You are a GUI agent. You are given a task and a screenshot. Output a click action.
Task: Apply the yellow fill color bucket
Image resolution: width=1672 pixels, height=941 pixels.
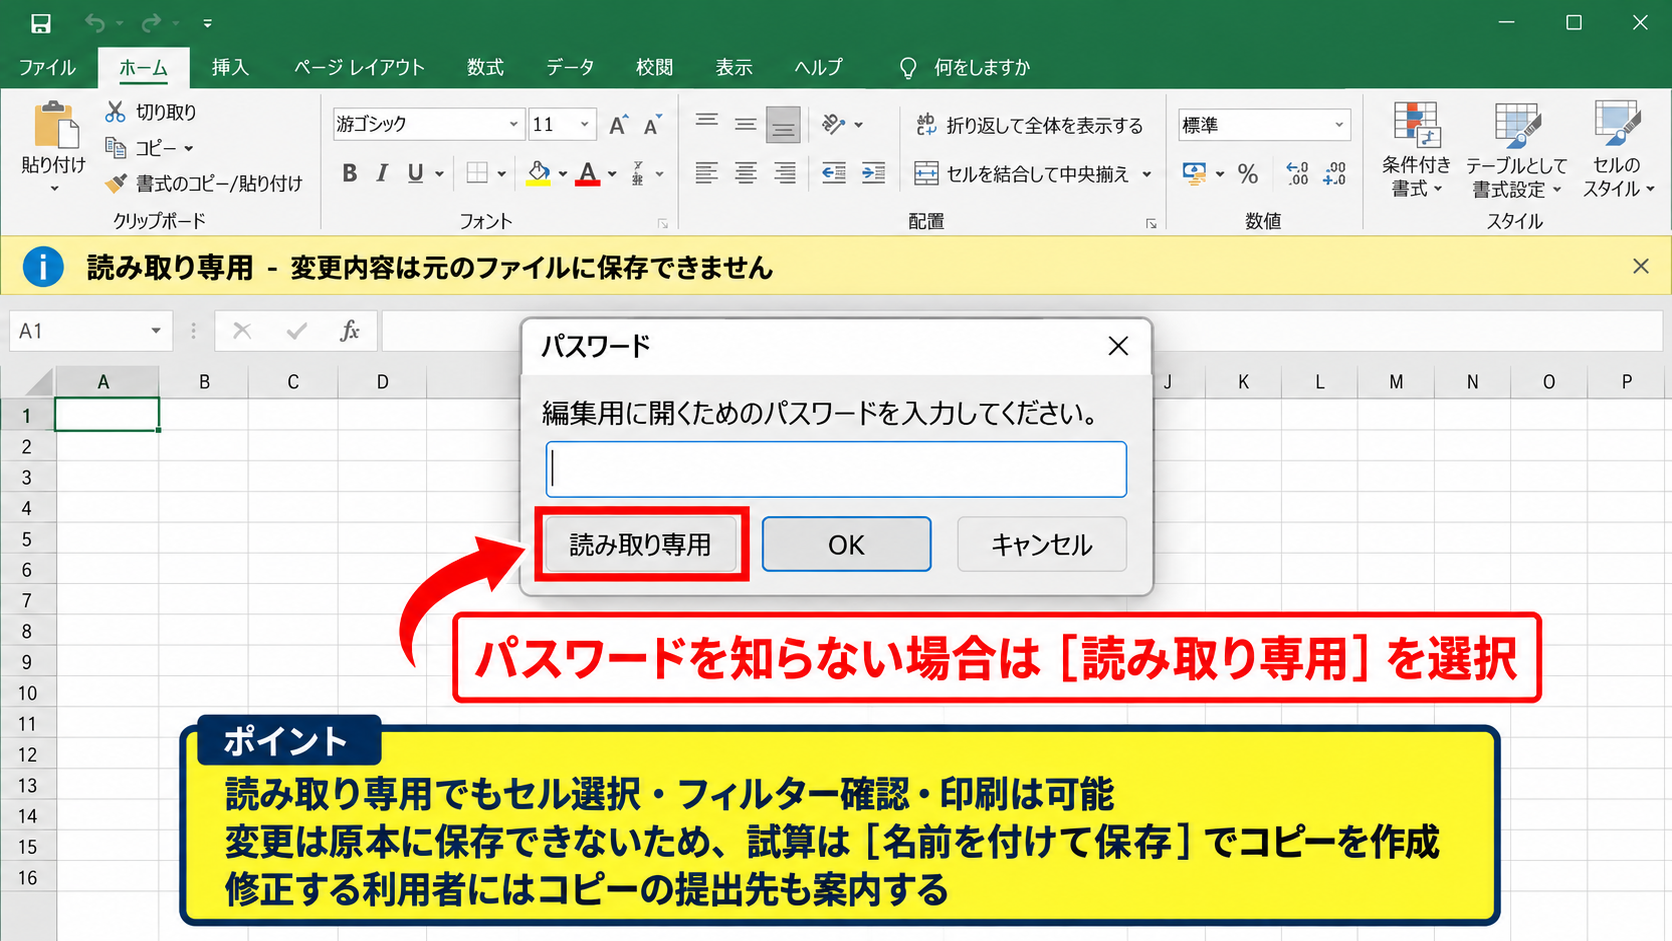pyautogui.click(x=539, y=173)
